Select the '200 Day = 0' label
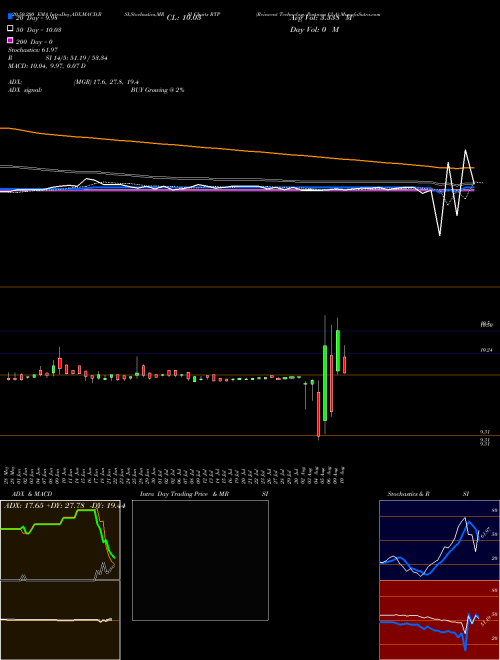 (x=34, y=42)
